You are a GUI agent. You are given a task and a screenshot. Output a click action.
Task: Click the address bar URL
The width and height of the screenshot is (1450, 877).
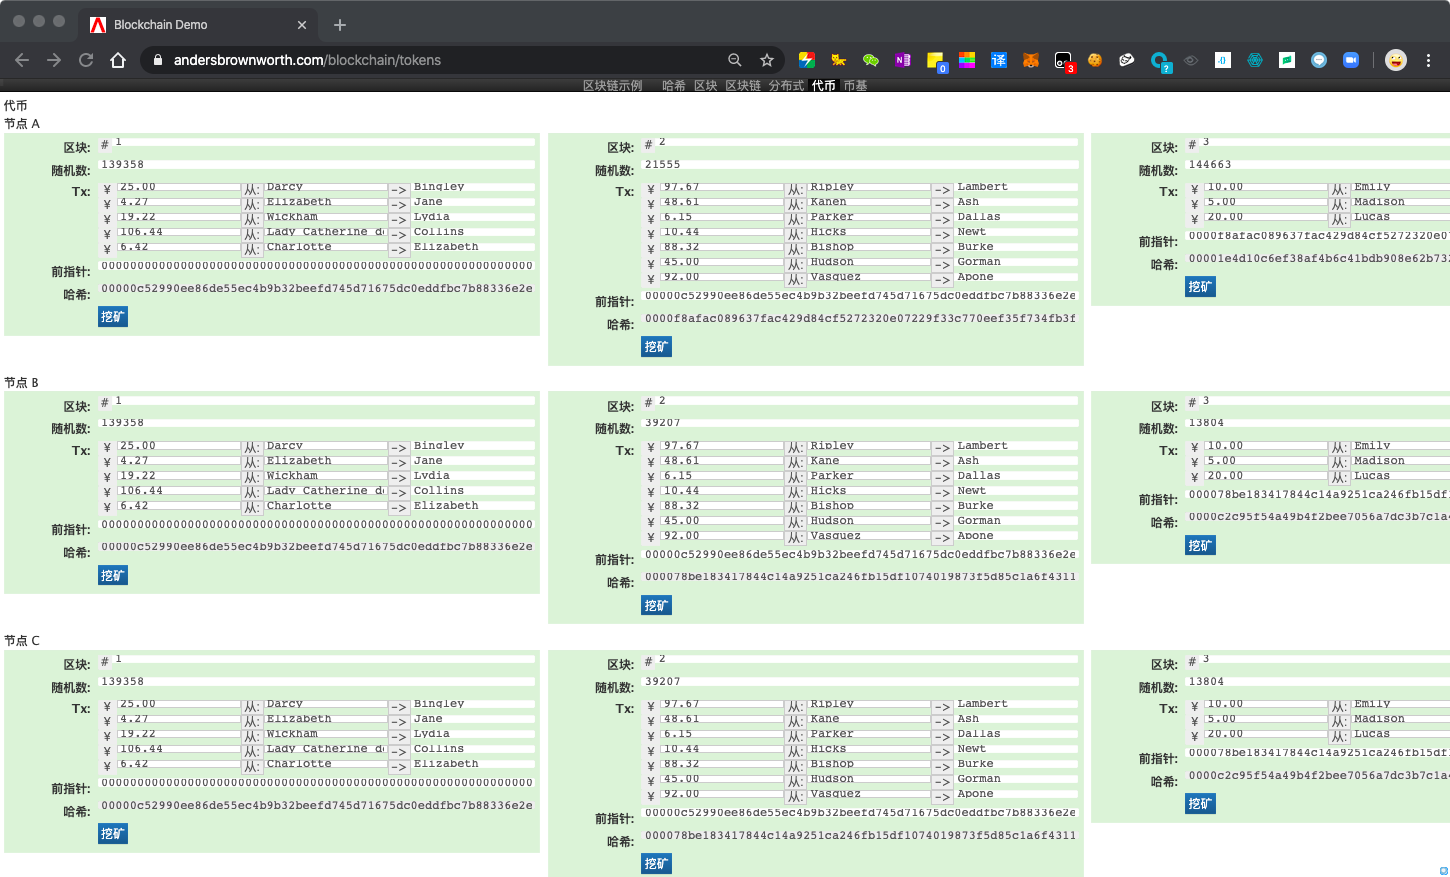tap(307, 60)
